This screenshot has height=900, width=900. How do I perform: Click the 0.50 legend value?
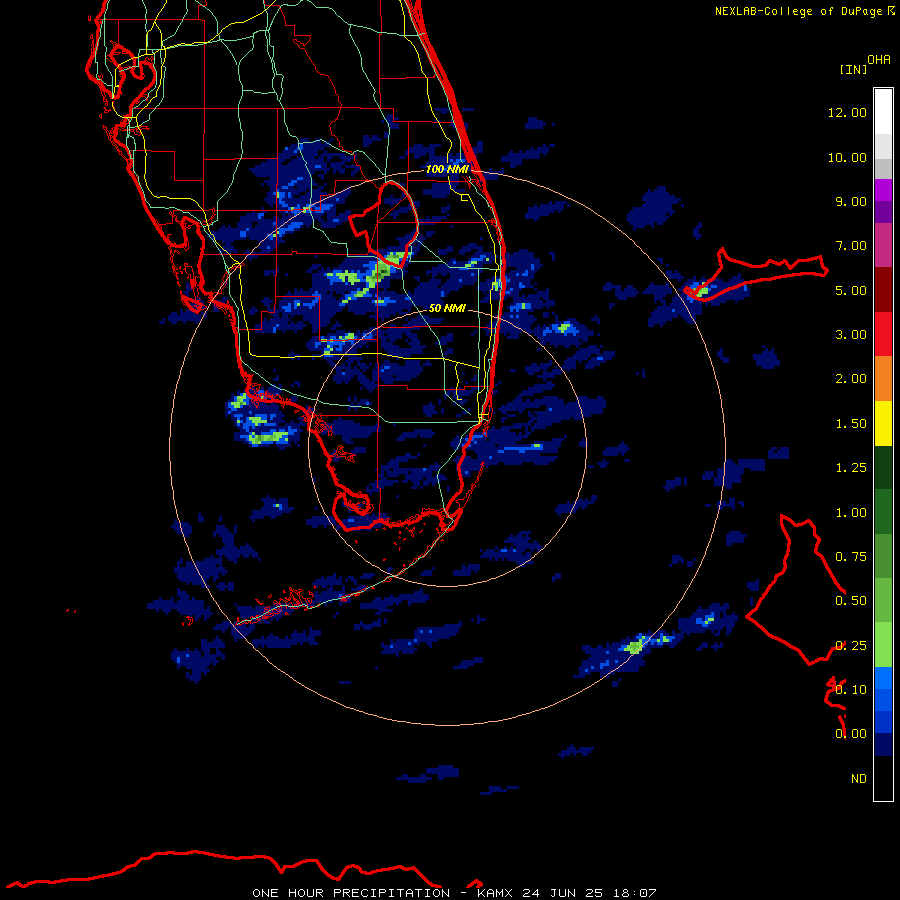[851, 601]
